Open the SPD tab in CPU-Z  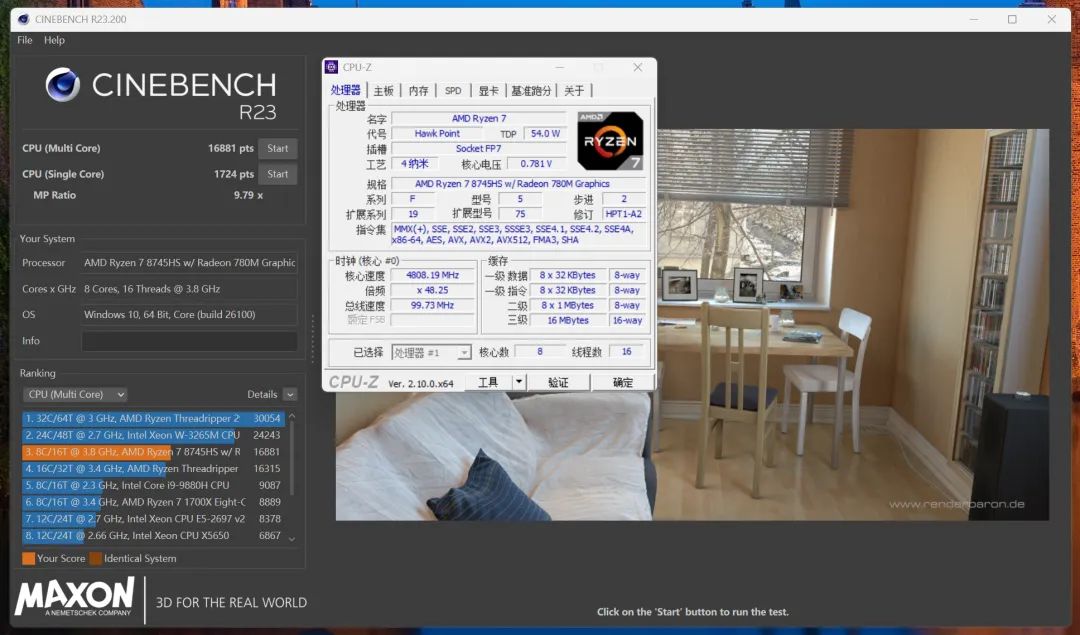(453, 90)
